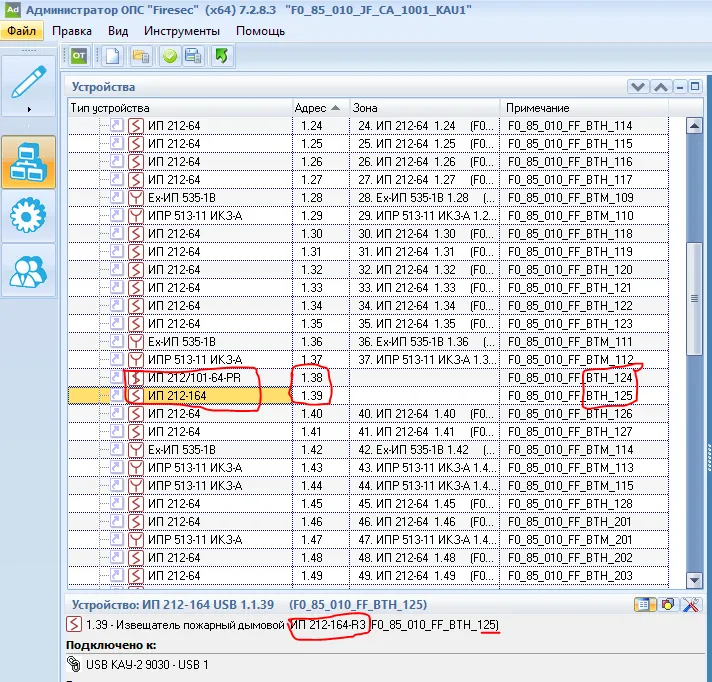Click zone cell '31. ИП 212-64 1.31'
This screenshot has height=682, width=712.
point(425,252)
